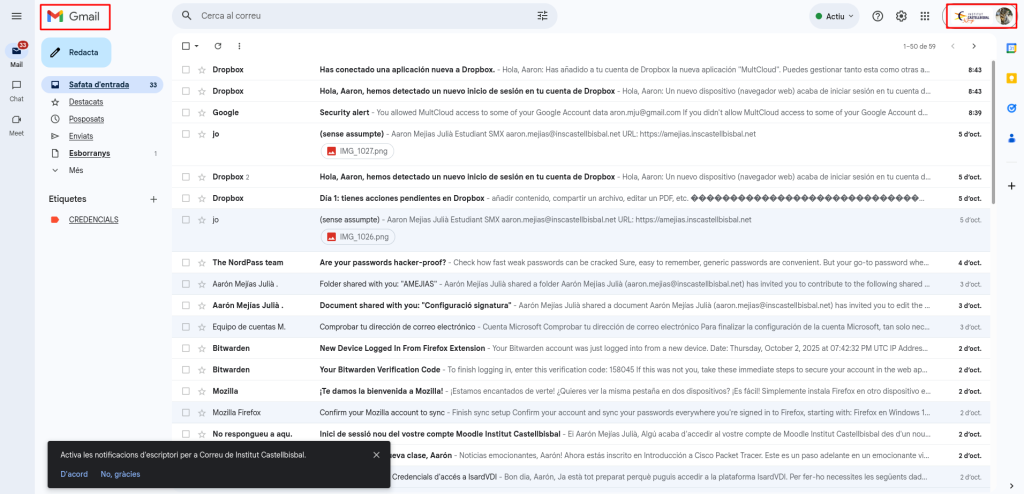Switch to the Meet section
Screen dimensions: 1024x494
point(16,123)
